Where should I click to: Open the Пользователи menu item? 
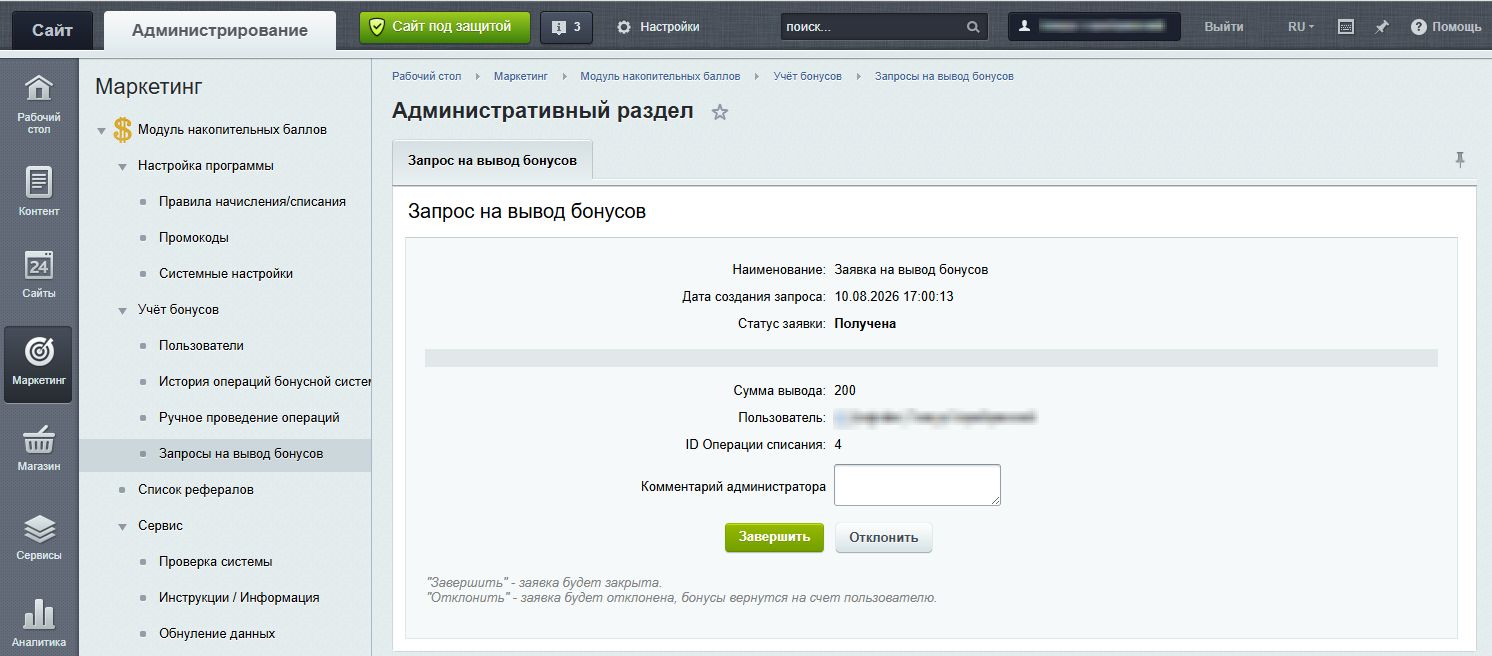(201, 345)
